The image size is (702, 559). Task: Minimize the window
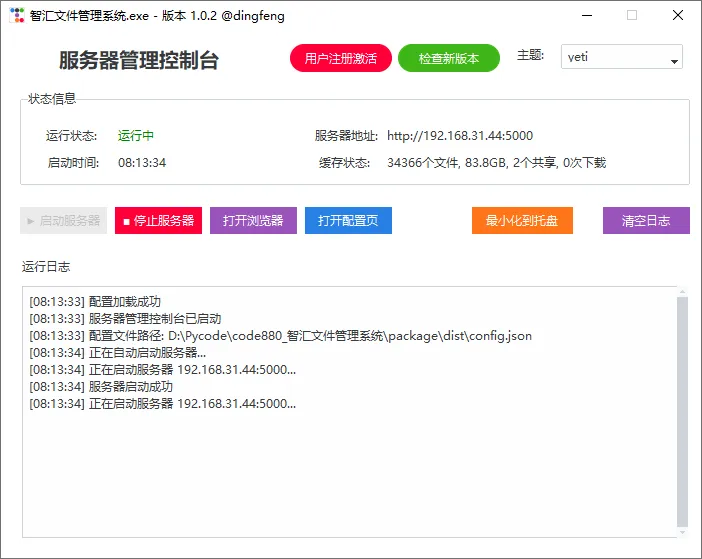(587, 15)
